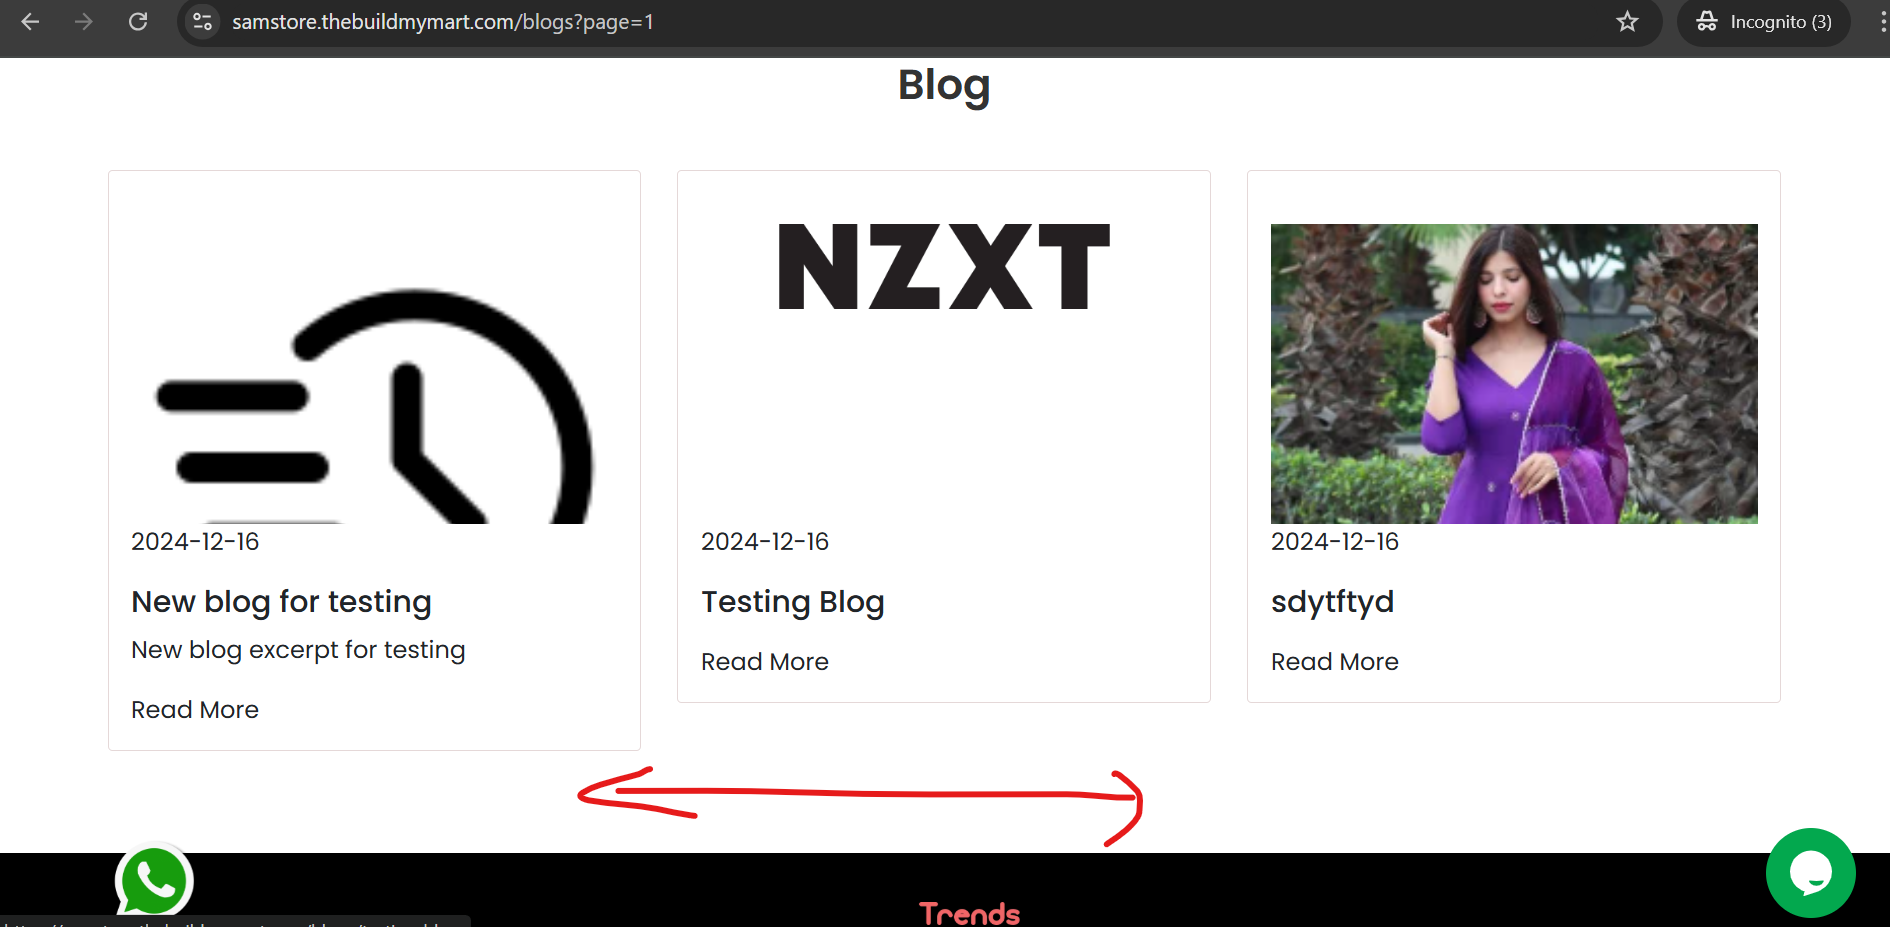
Task: Read More on Testing Blog card
Action: pyautogui.click(x=765, y=662)
